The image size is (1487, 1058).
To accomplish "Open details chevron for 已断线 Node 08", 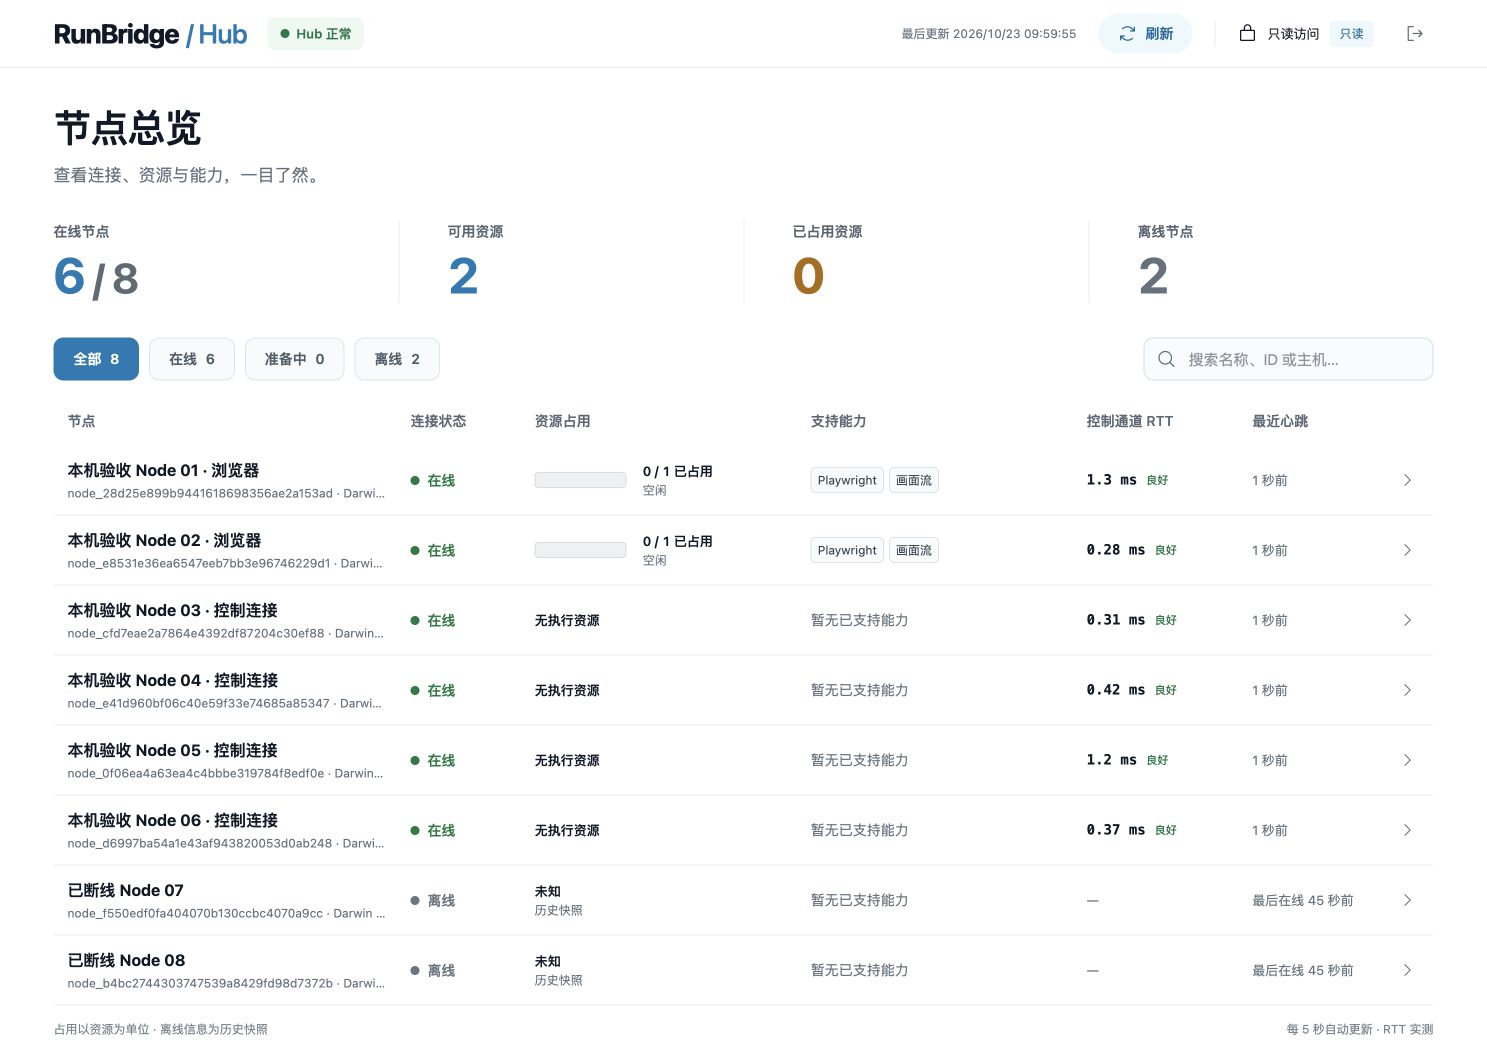I will 1407,971.
